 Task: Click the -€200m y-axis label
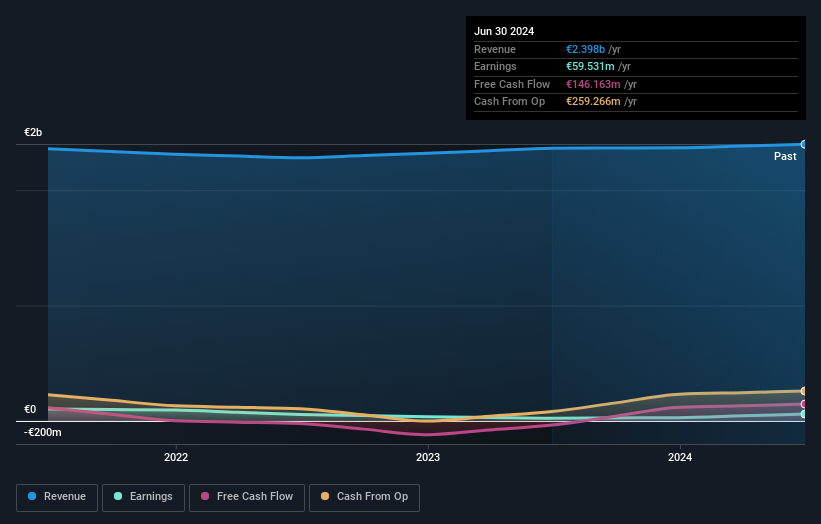pyautogui.click(x=43, y=432)
